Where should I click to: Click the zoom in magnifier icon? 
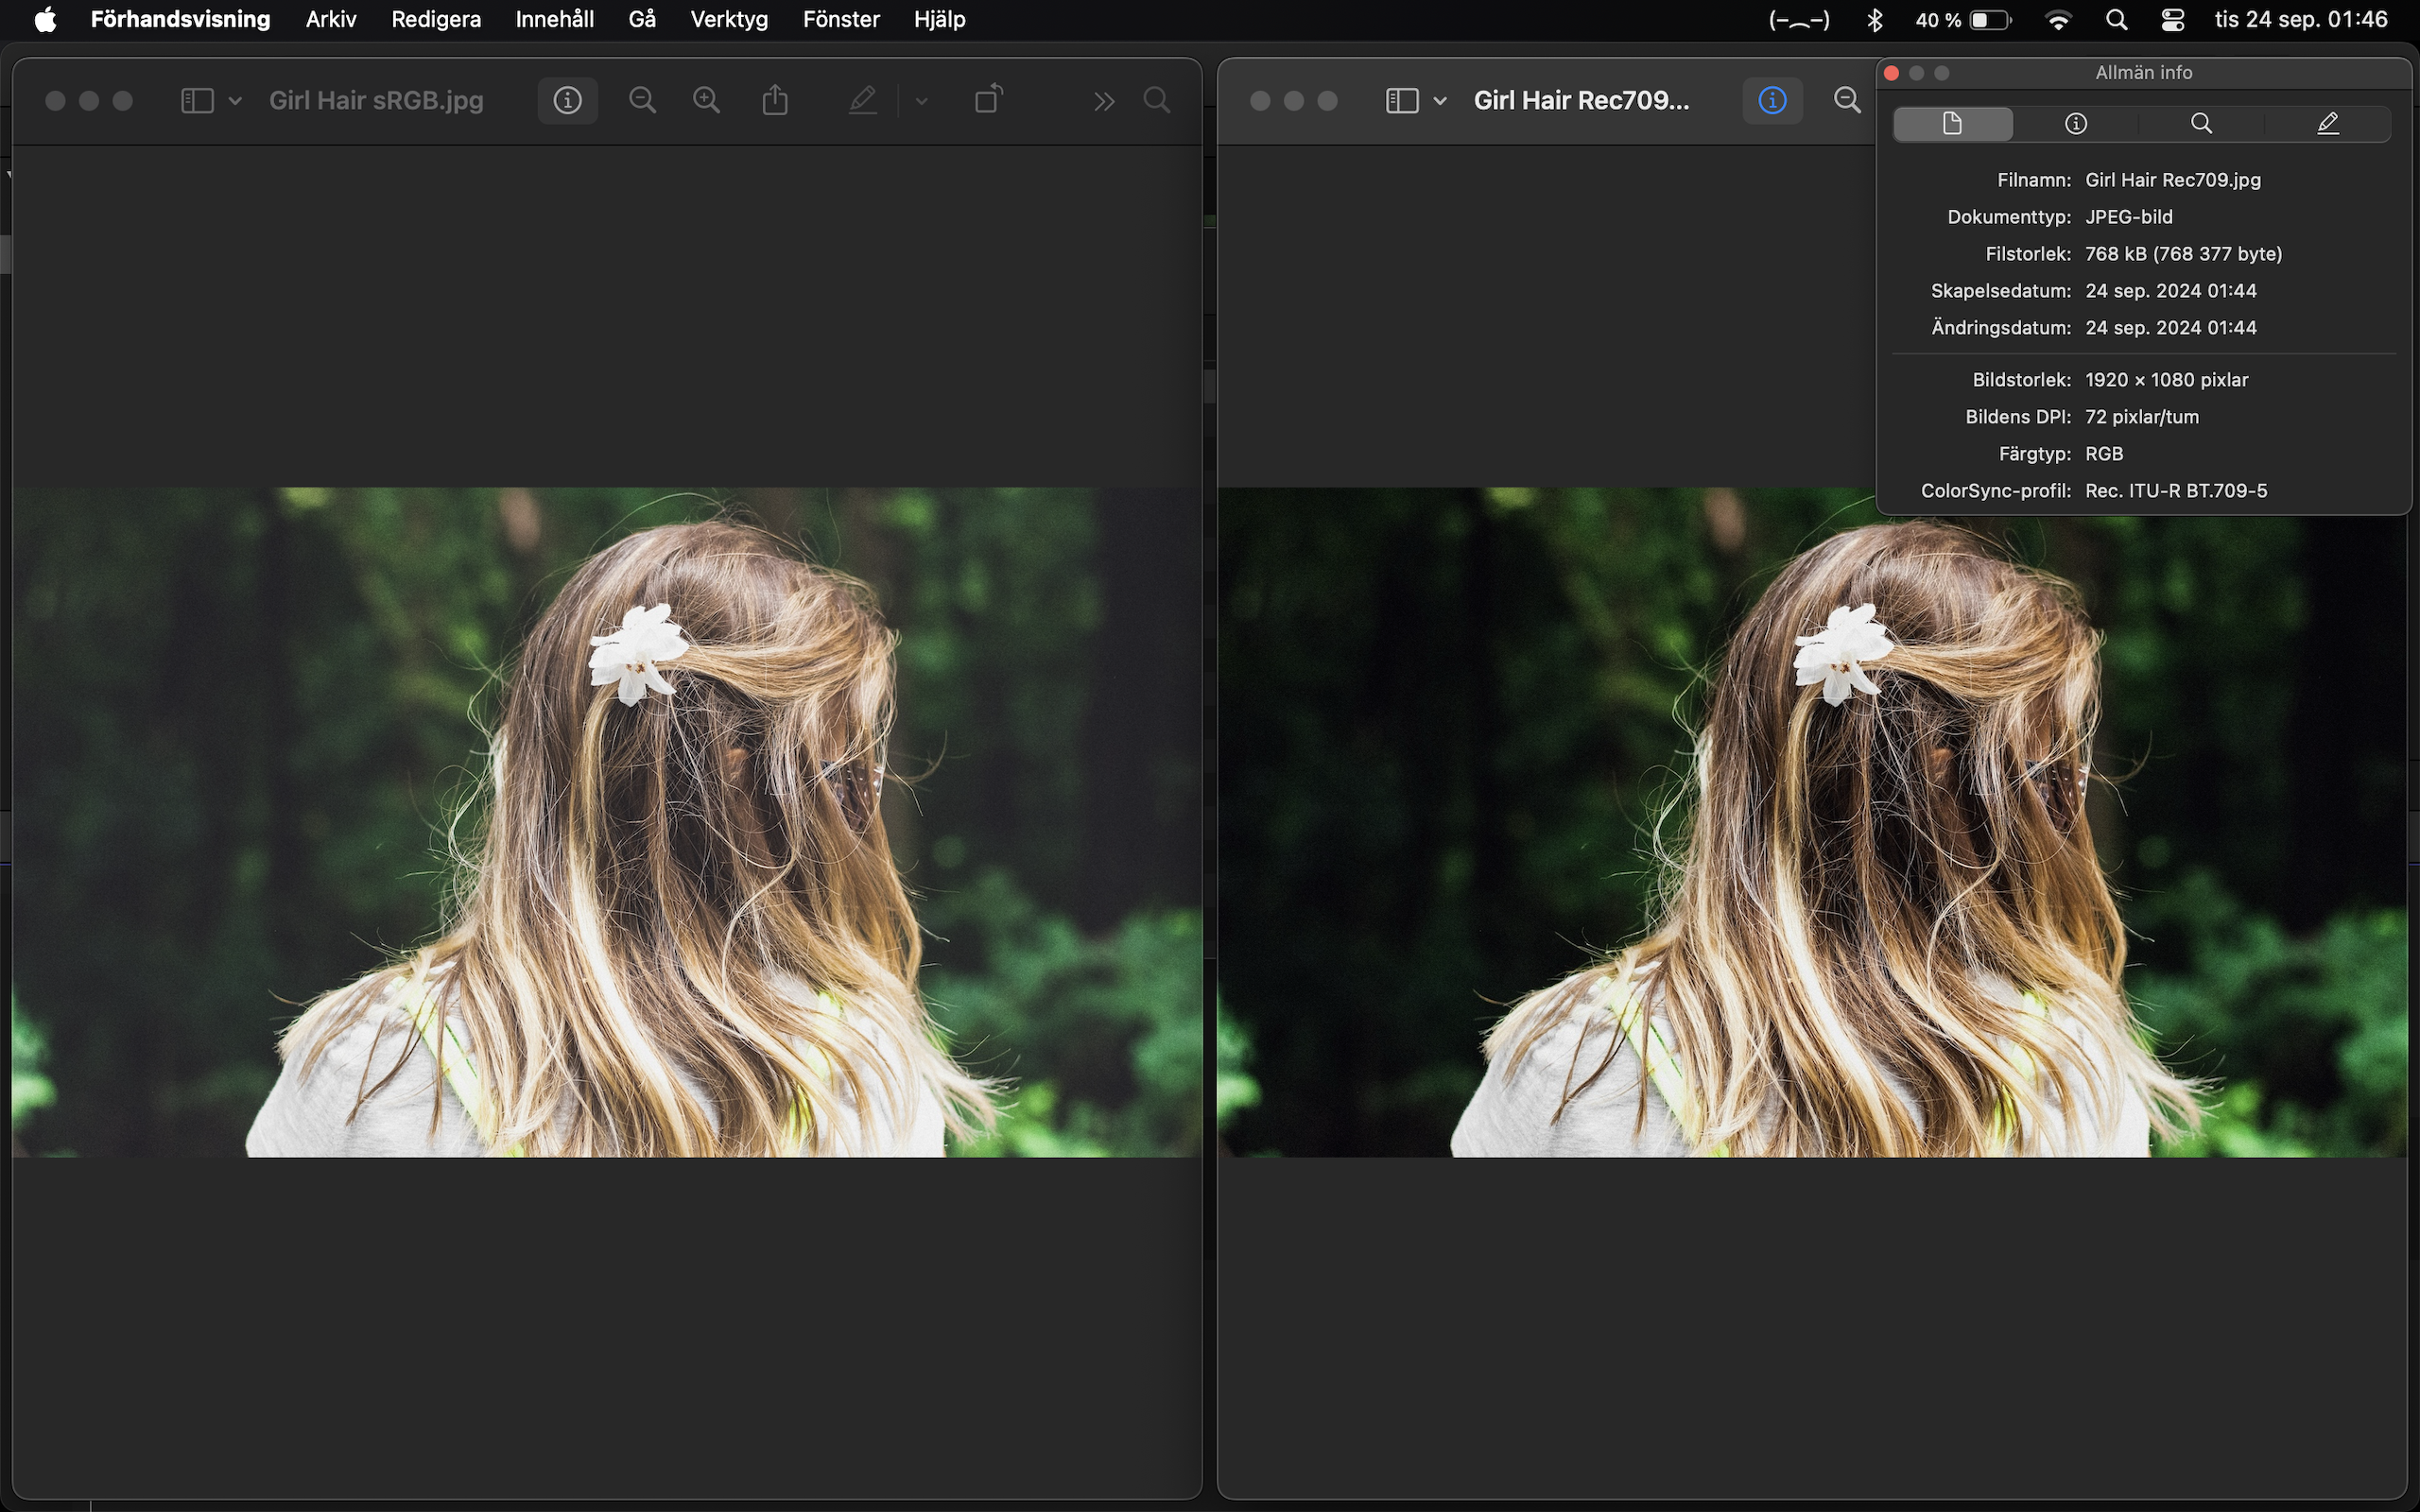[706, 100]
